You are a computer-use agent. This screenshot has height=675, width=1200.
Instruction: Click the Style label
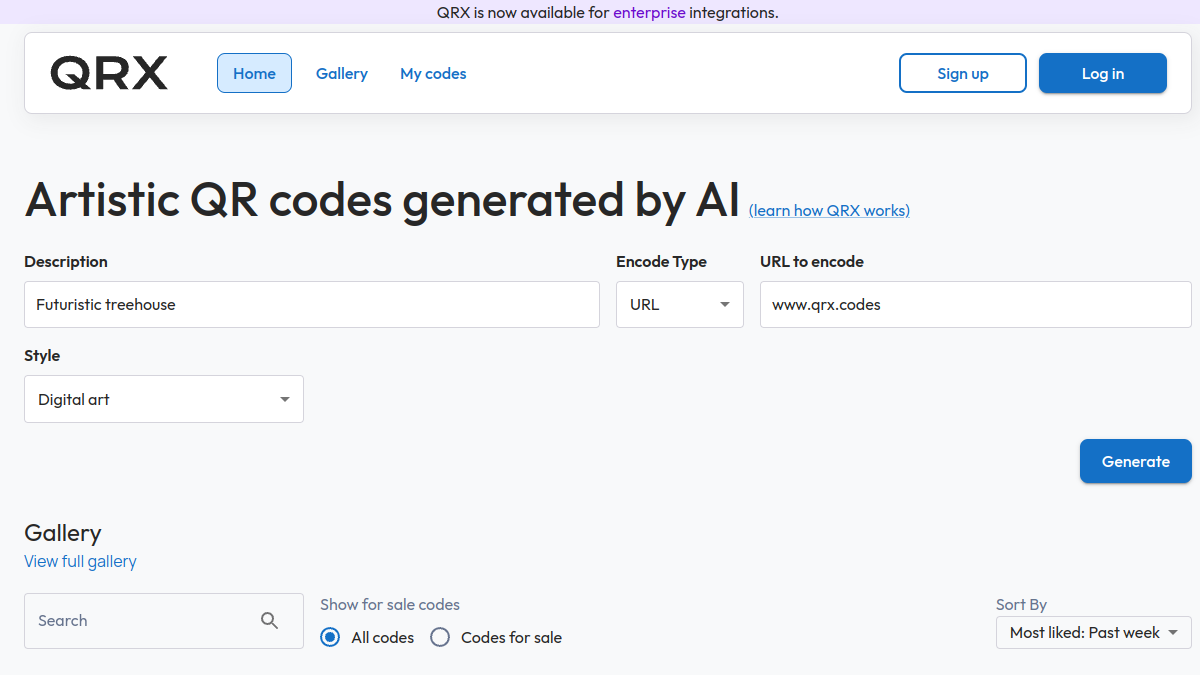[42, 355]
